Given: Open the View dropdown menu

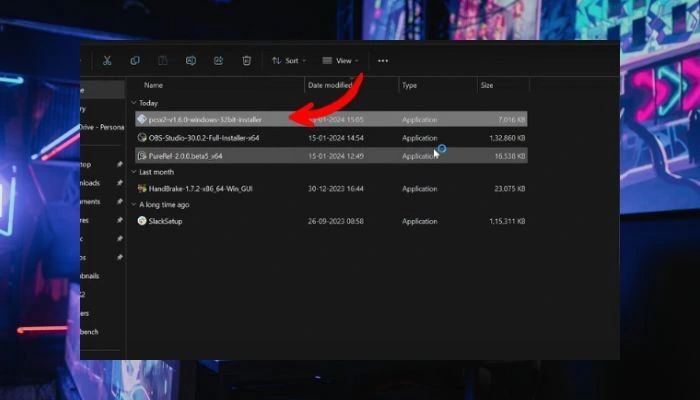Looking at the screenshot, I should pos(341,61).
